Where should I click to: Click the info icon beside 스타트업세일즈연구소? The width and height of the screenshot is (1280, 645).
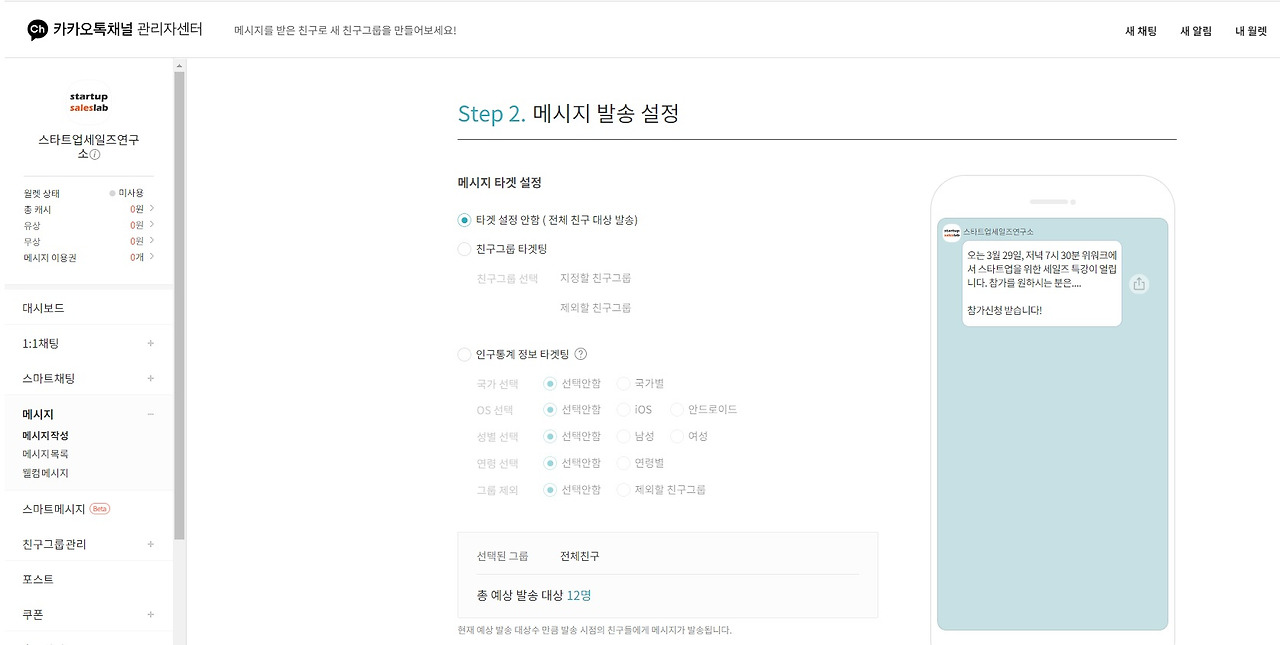[94, 156]
